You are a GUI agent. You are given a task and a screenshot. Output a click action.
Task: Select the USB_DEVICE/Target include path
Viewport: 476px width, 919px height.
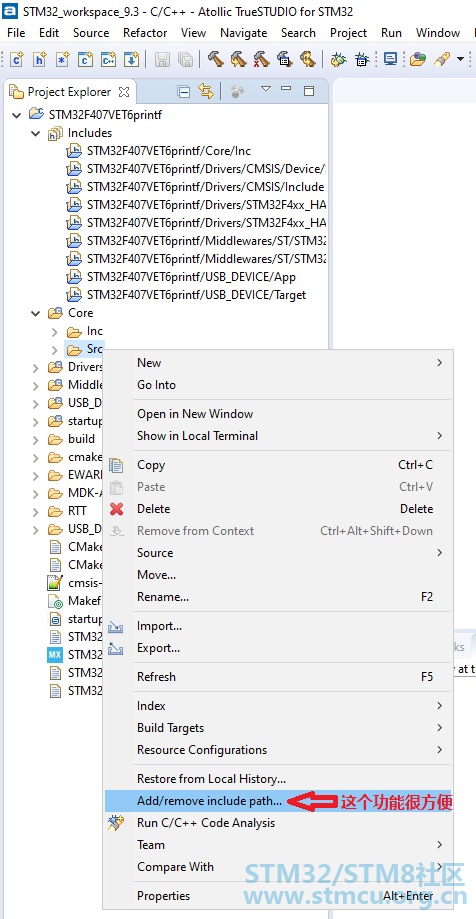196,295
